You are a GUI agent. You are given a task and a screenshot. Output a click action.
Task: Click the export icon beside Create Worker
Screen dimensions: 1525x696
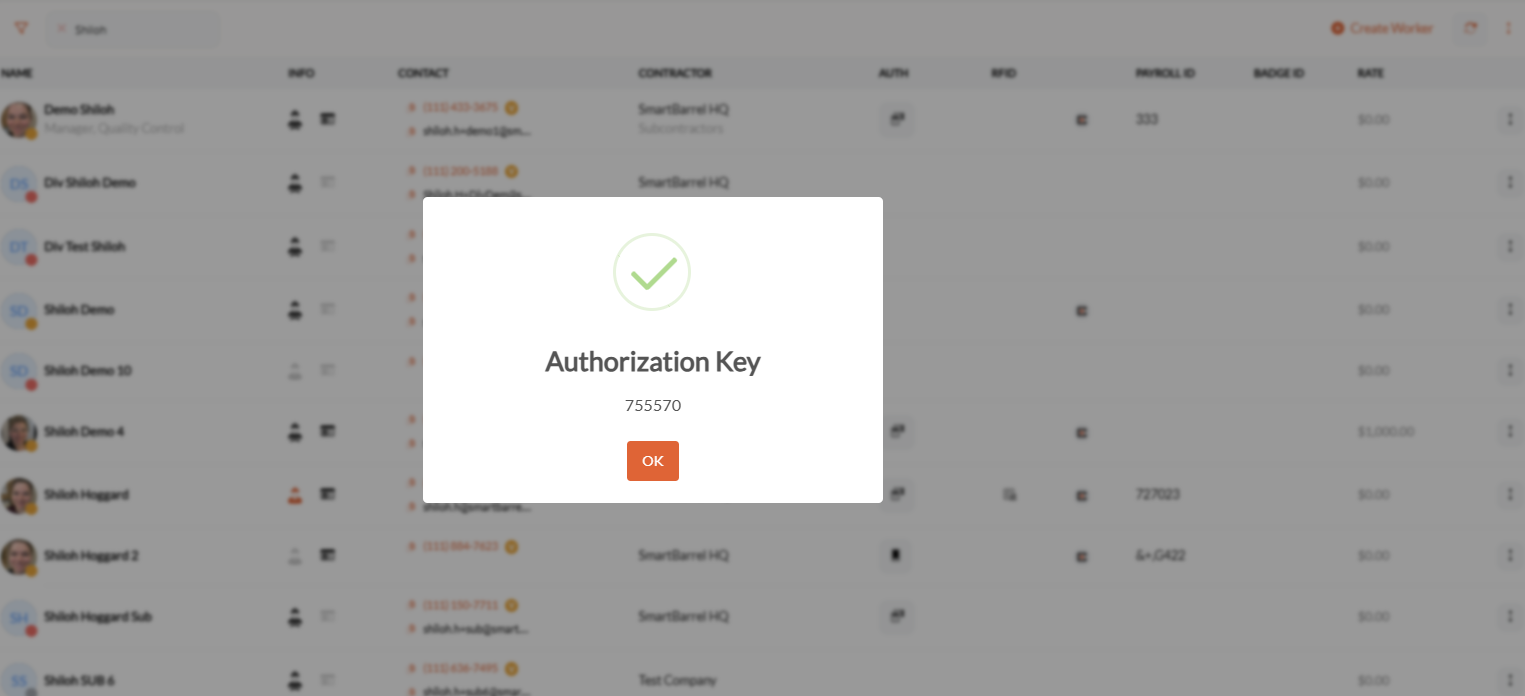[1470, 28]
